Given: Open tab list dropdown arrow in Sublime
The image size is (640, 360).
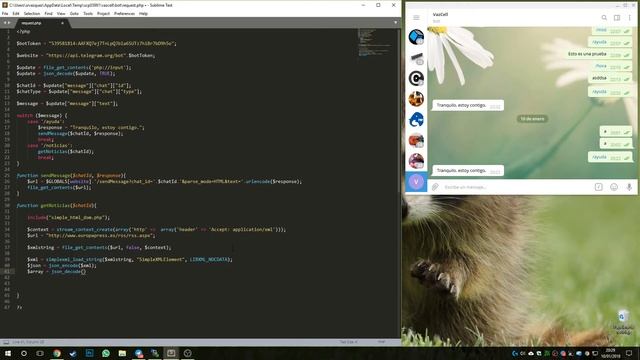Looking at the screenshot, I should (x=396, y=23).
